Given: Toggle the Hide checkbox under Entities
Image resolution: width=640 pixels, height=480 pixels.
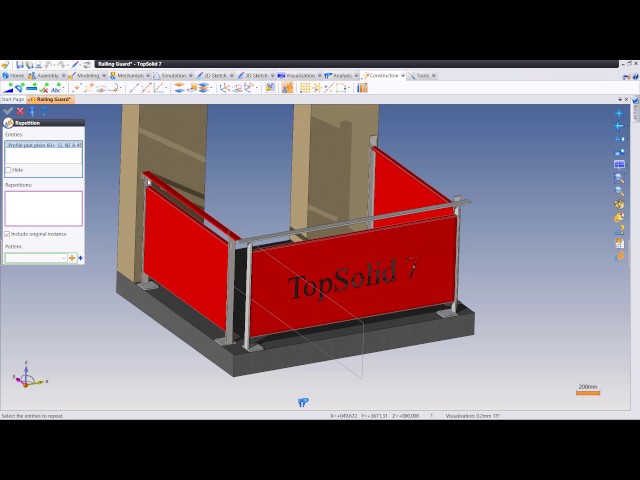Looking at the screenshot, I should 8,170.
